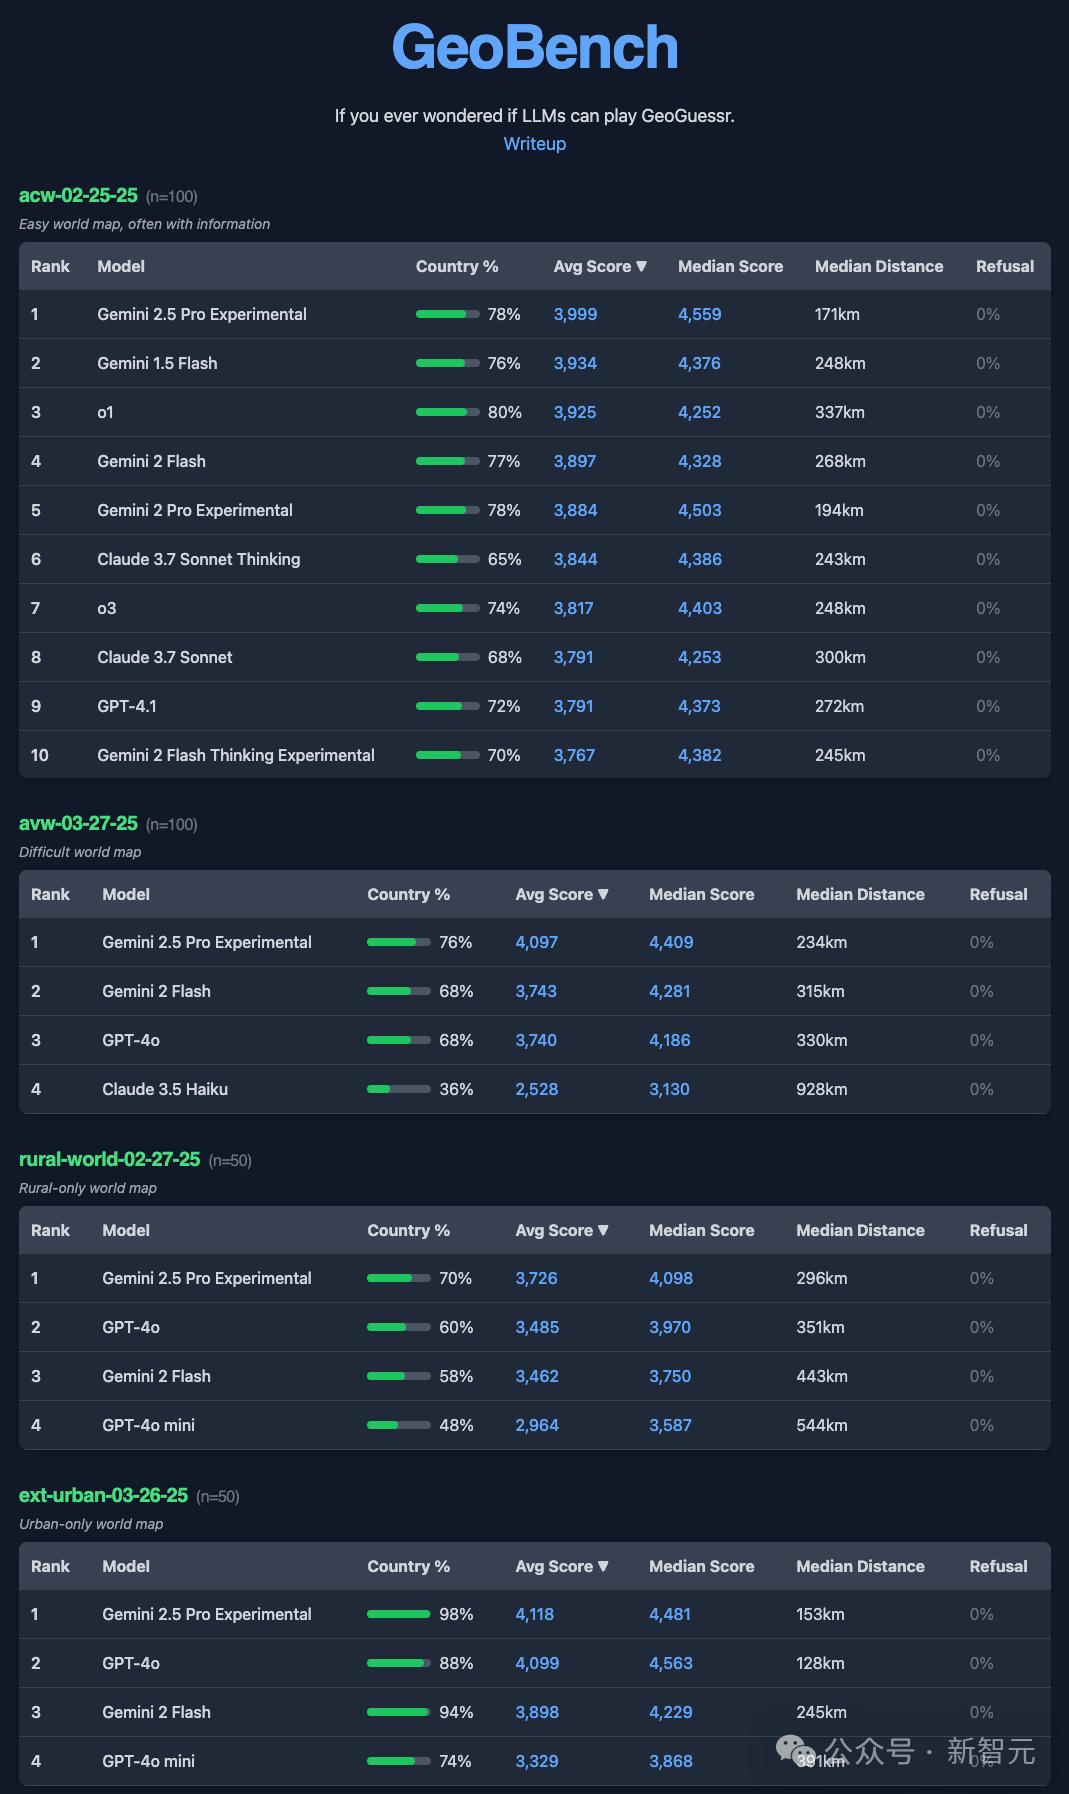The image size is (1069, 1794).
Task: Click o1 median score 4,252
Action: tap(699, 412)
